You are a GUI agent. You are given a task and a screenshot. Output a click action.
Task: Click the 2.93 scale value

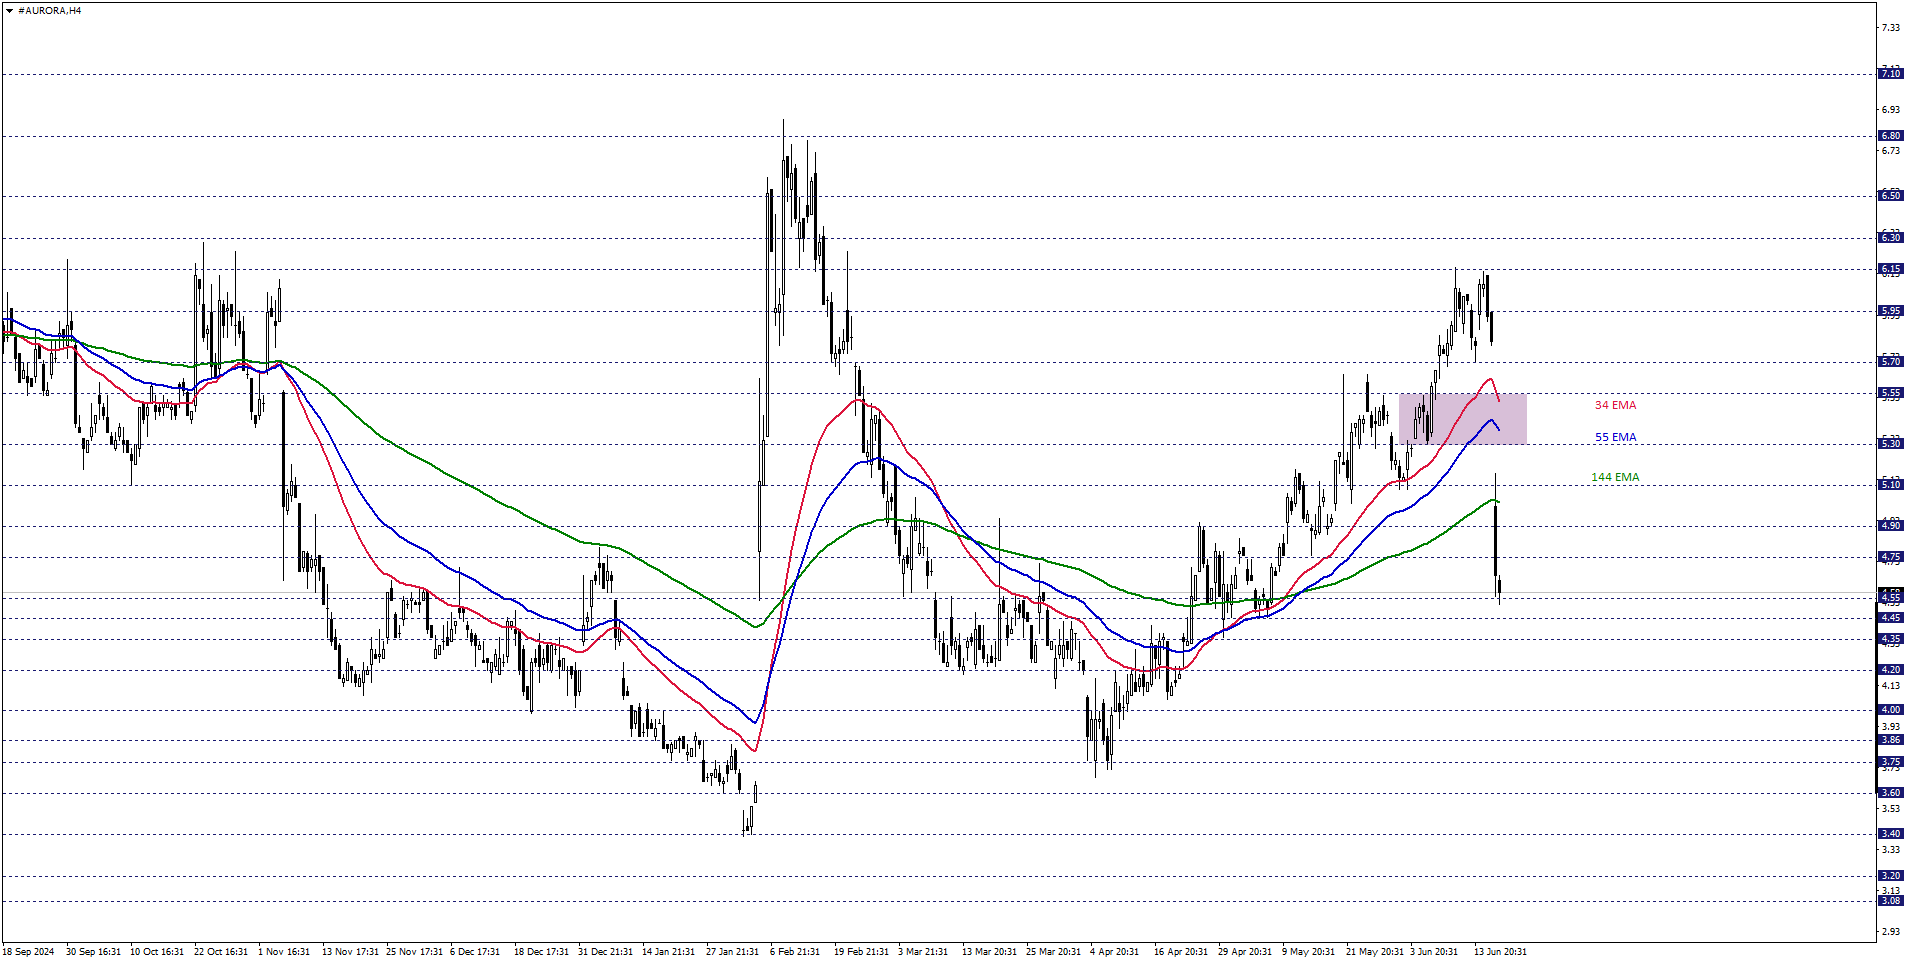[1890, 932]
